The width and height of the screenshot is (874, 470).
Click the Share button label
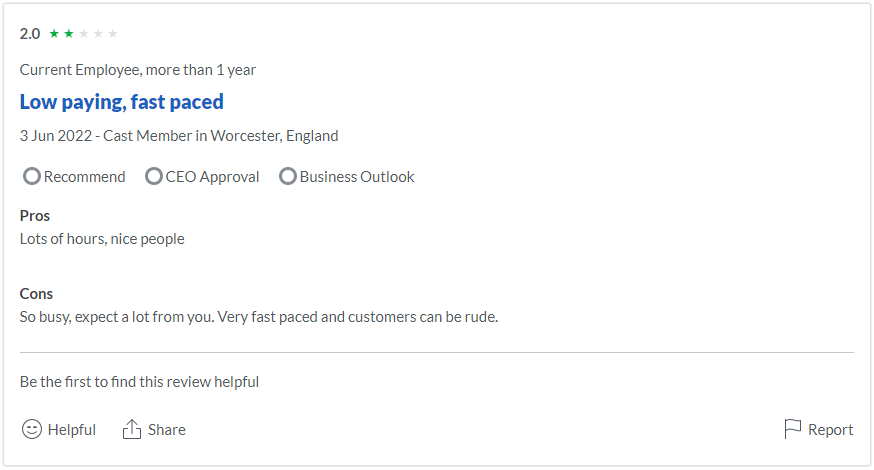[x=167, y=430]
